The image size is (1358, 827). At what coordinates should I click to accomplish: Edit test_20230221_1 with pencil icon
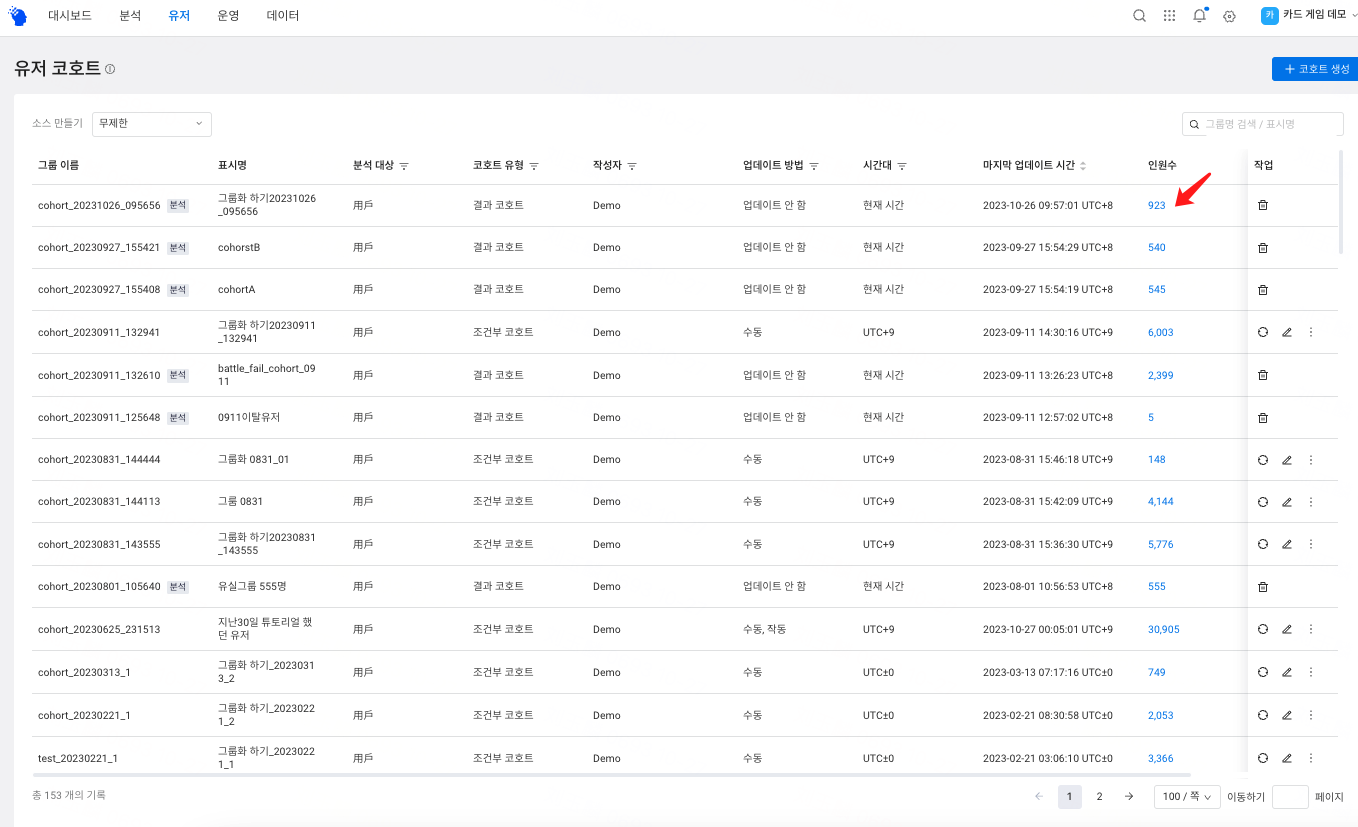point(1287,758)
